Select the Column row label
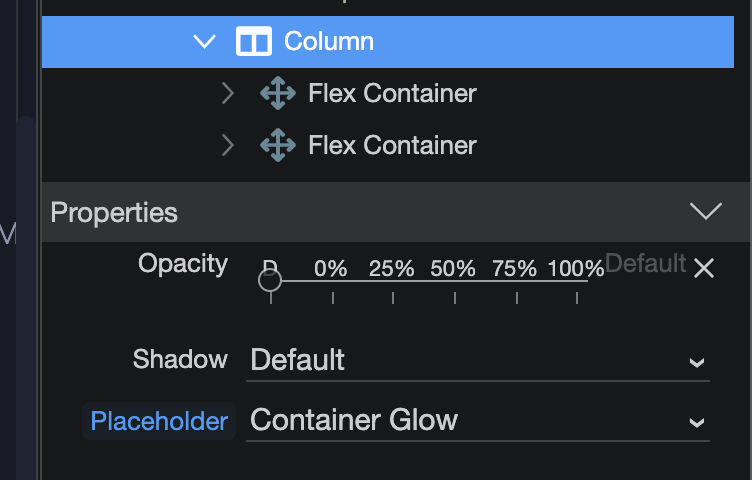This screenshot has width=752, height=480. coord(329,41)
